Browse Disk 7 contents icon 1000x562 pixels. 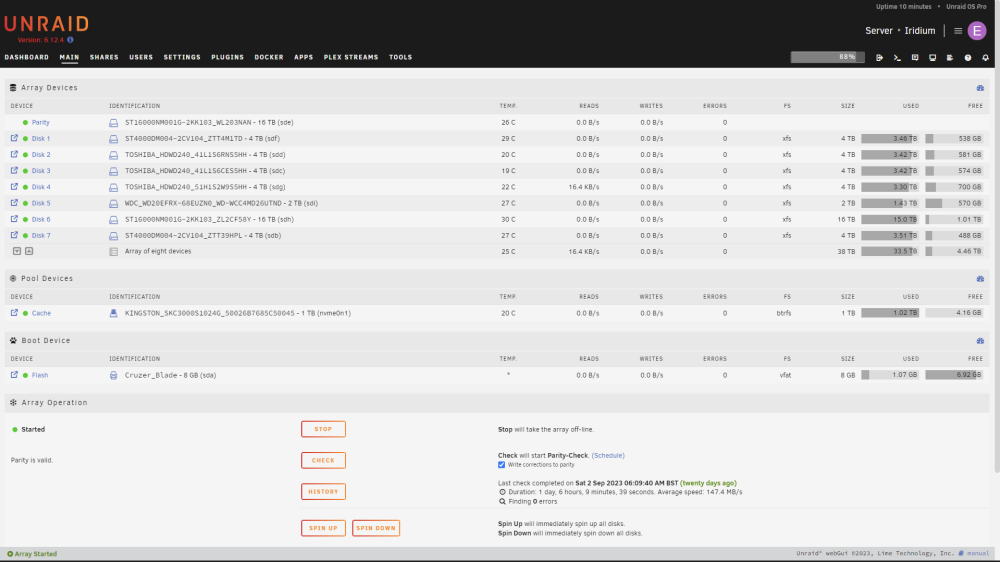pyautogui.click(x=14, y=235)
